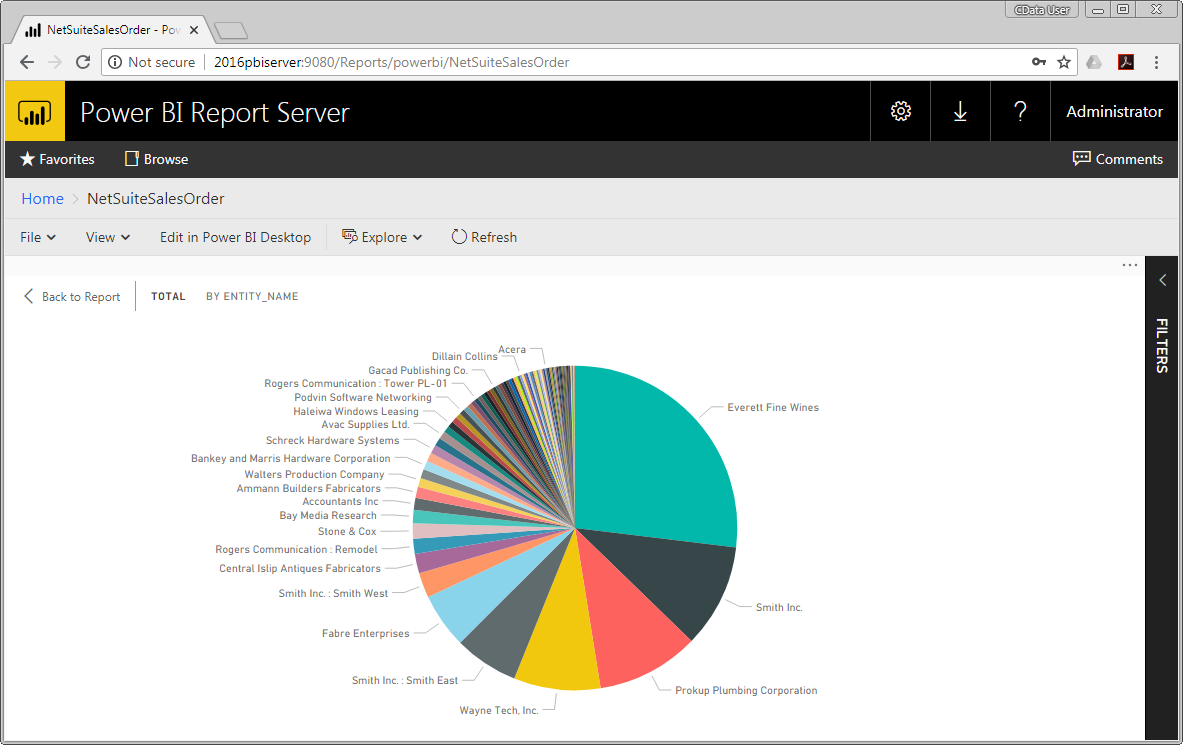Viewport: 1183px width, 745px height.
Task: Expand the Filters pane chevron
Action: [x=1162, y=281]
